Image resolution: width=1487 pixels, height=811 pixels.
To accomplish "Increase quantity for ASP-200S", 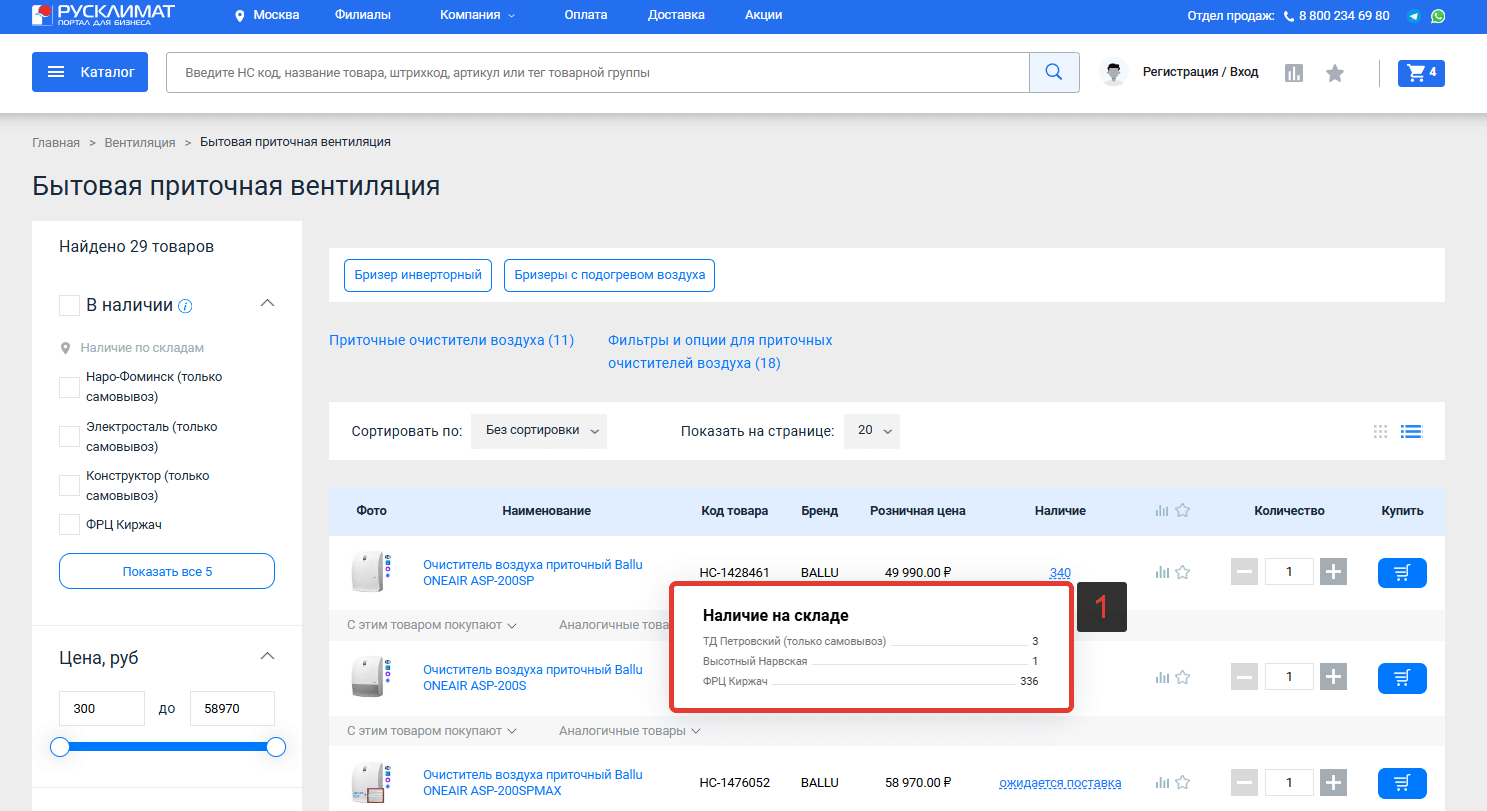I will point(1333,677).
